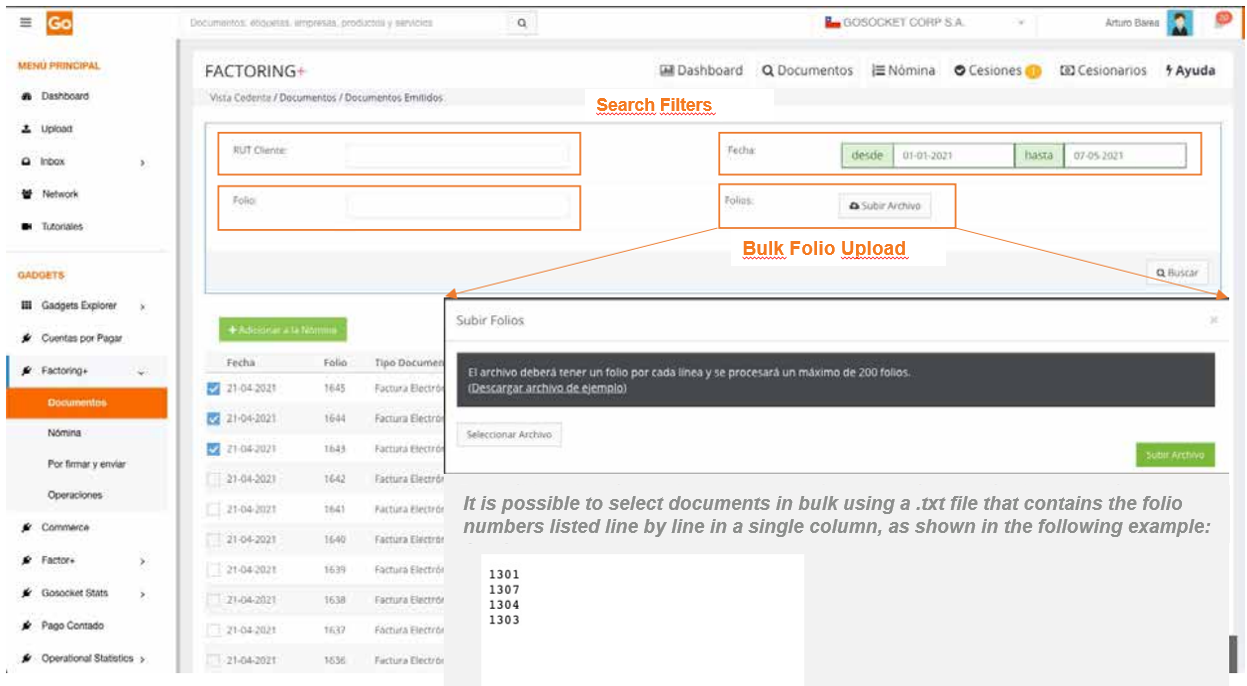The image size is (1247, 686).
Task: Open Cuentas por Pagar gadget
Action: (81, 338)
